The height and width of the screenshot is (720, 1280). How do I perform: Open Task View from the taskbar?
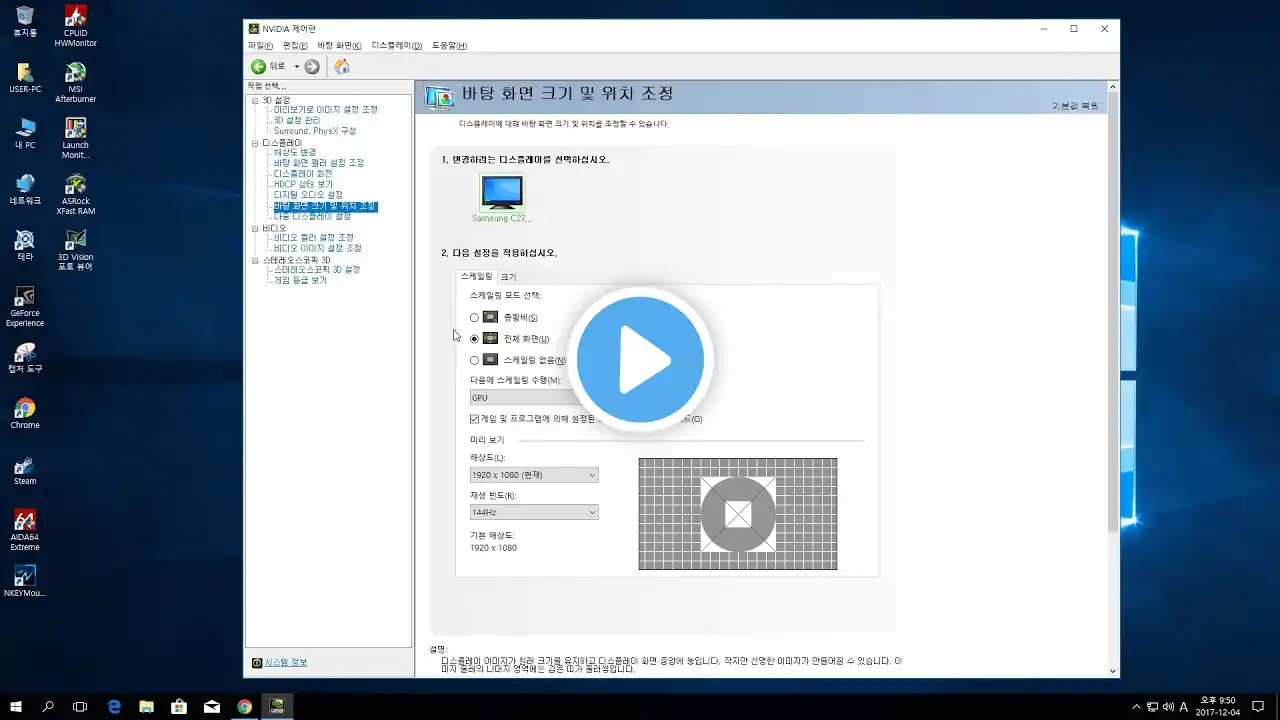[80, 706]
